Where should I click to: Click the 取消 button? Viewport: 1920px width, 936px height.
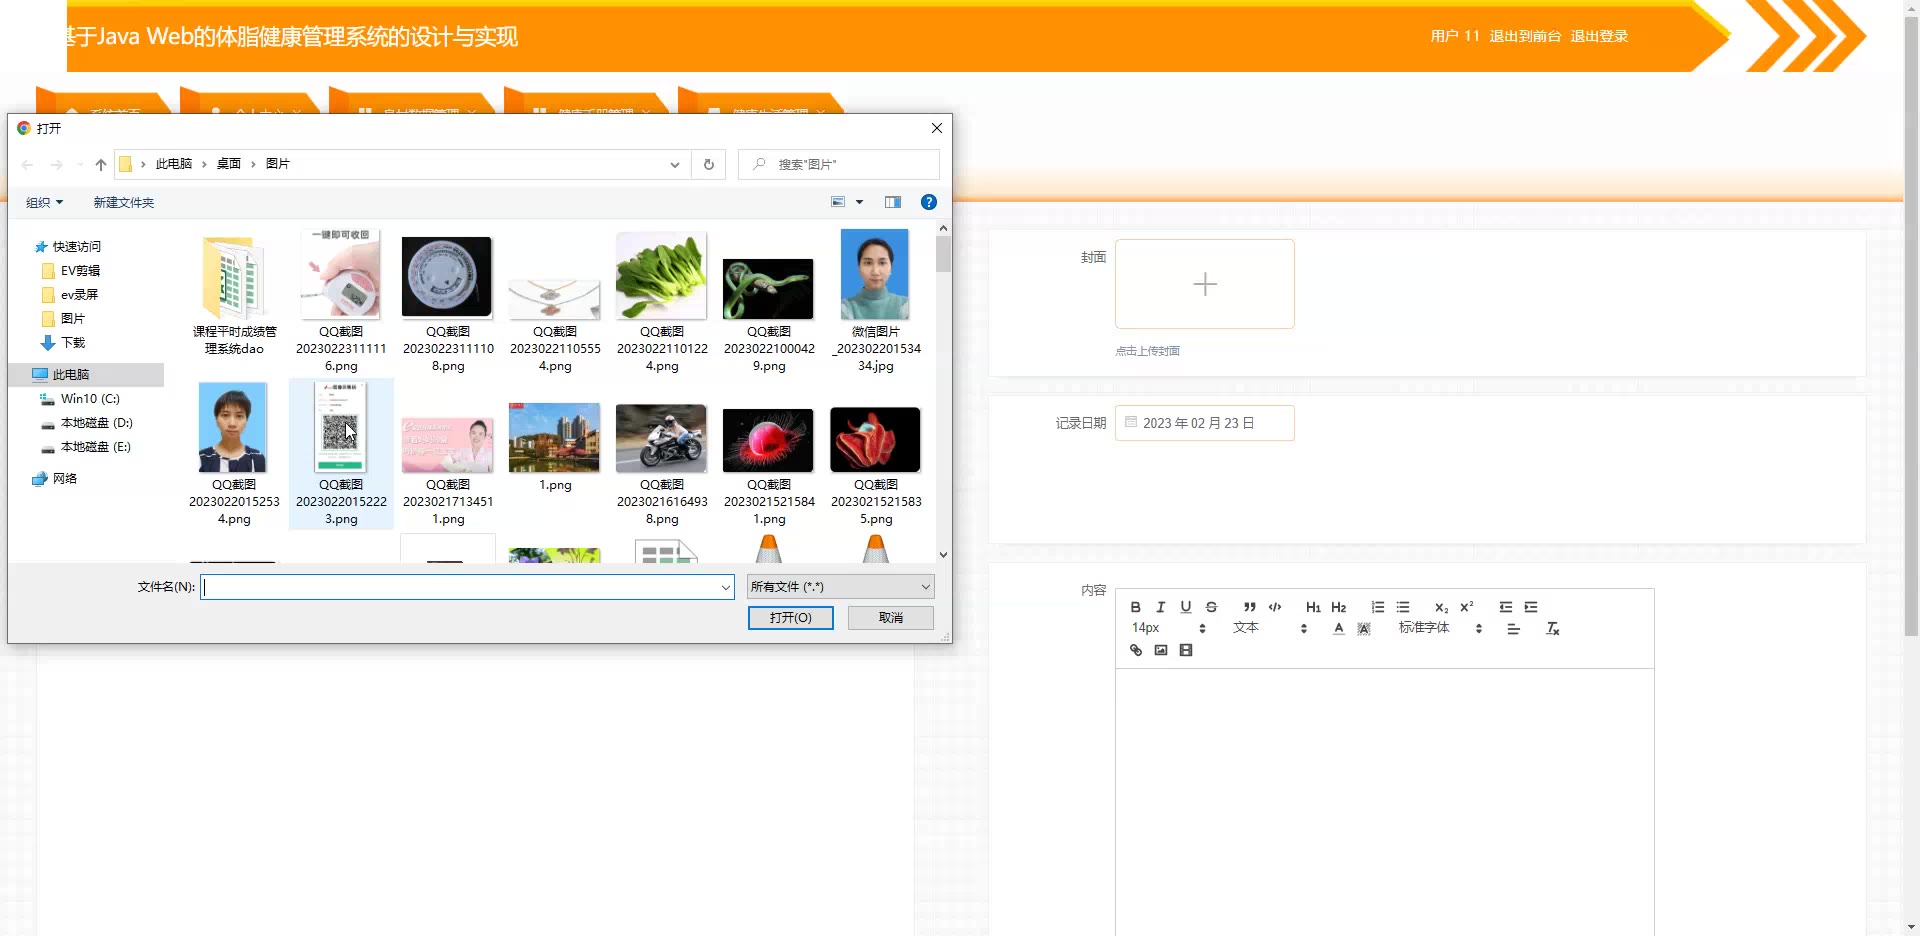[891, 618]
